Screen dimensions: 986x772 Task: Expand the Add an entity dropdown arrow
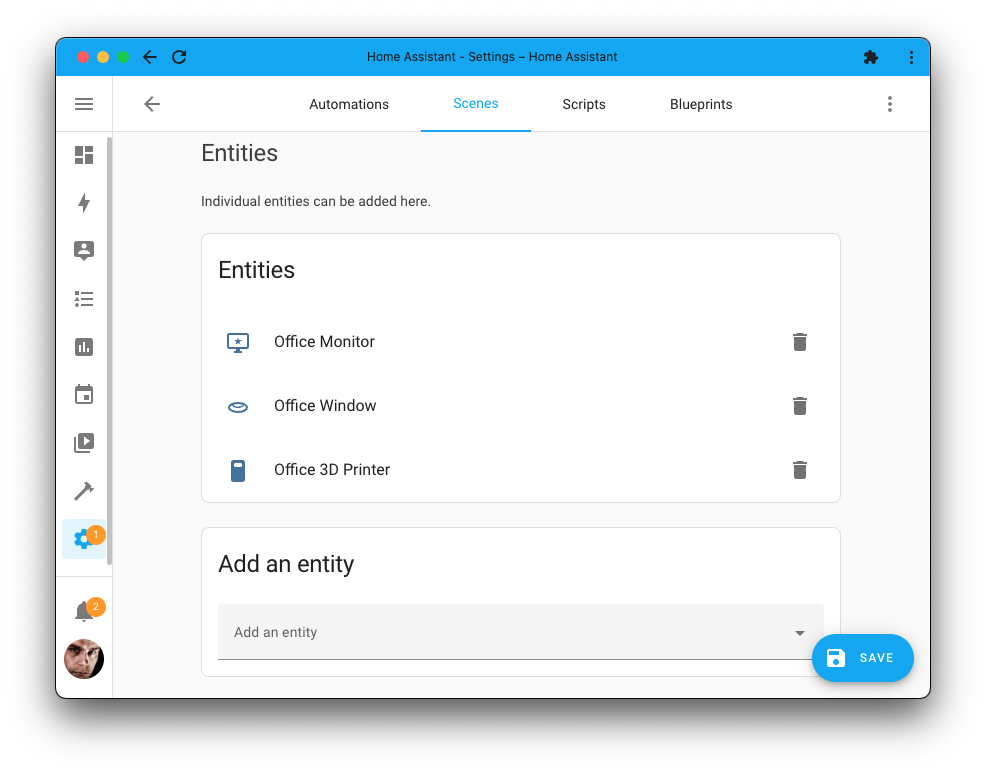tap(799, 633)
